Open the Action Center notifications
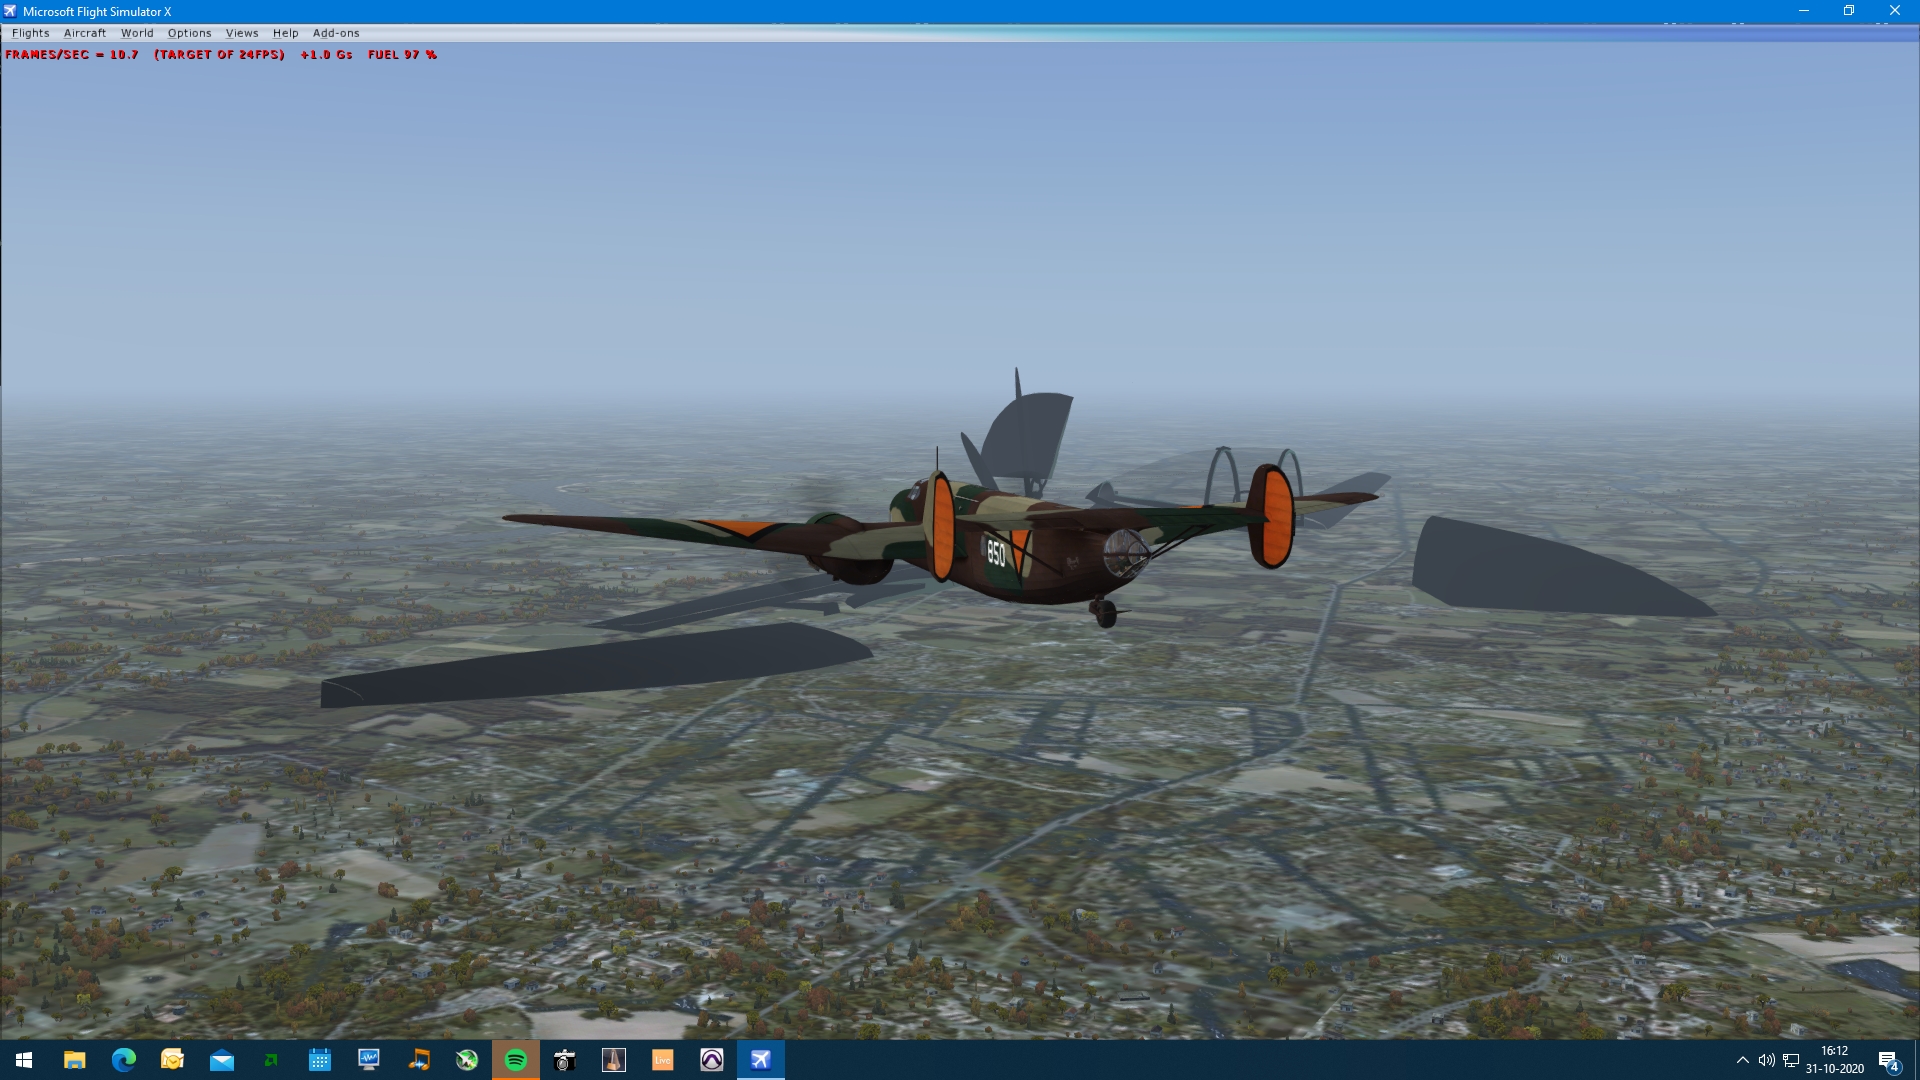The height and width of the screenshot is (1080, 1920). pos(1889,1060)
